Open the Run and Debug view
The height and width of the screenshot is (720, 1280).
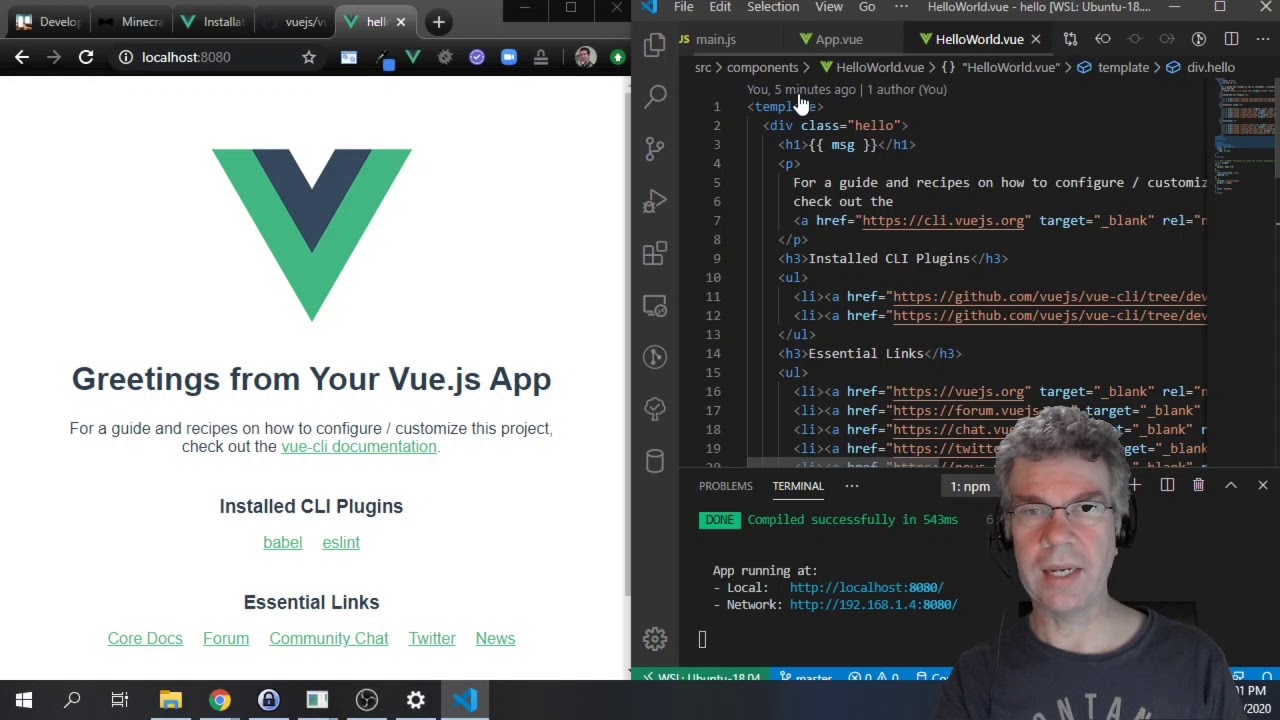click(655, 201)
